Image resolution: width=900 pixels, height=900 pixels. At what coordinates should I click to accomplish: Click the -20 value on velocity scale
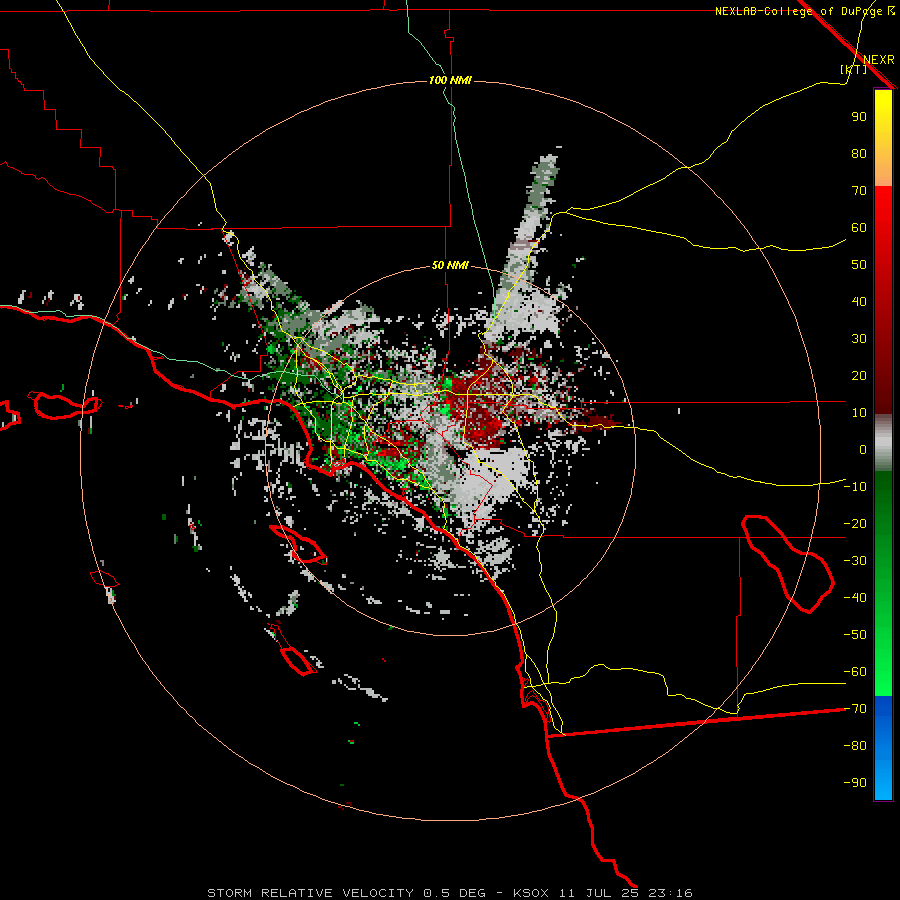855,523
